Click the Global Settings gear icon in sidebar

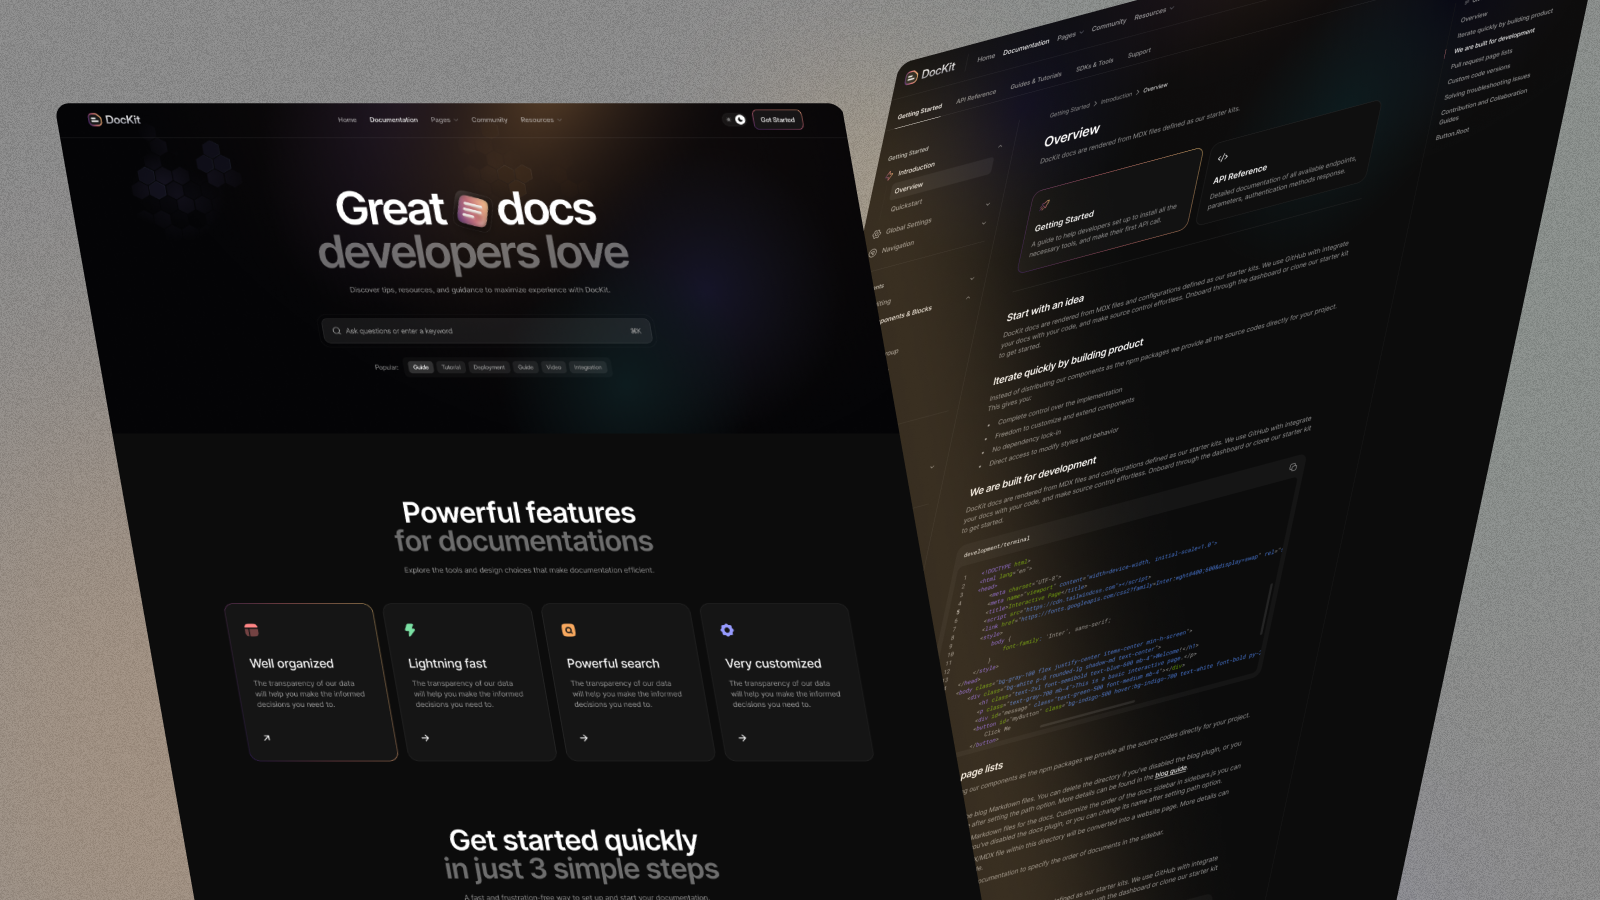pos(876,234)
